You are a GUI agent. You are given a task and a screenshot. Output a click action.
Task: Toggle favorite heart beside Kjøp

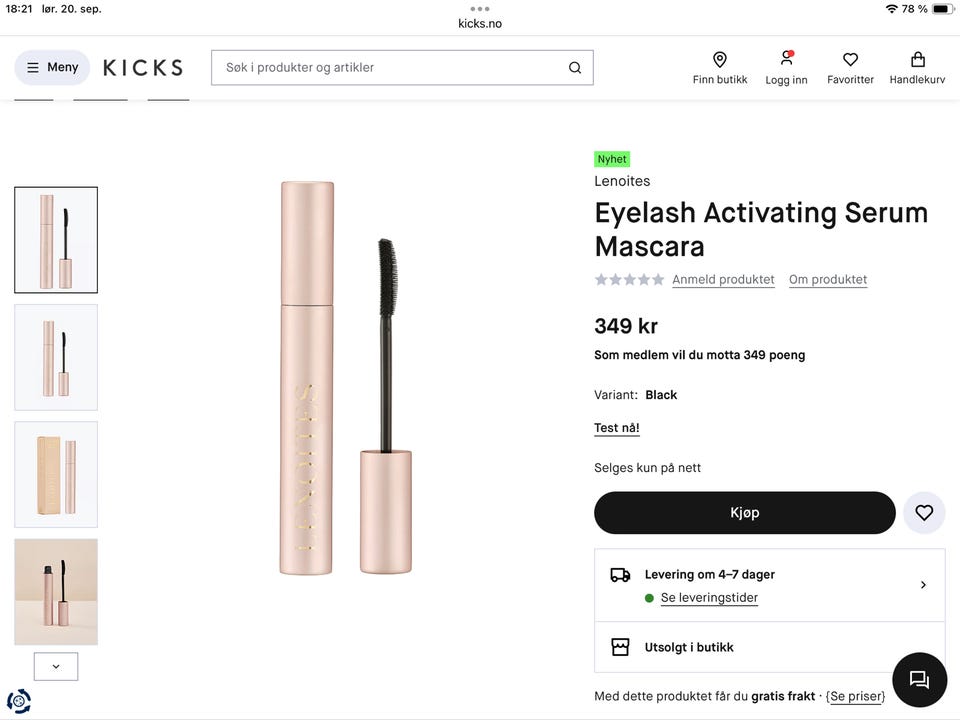click(924, 513)
